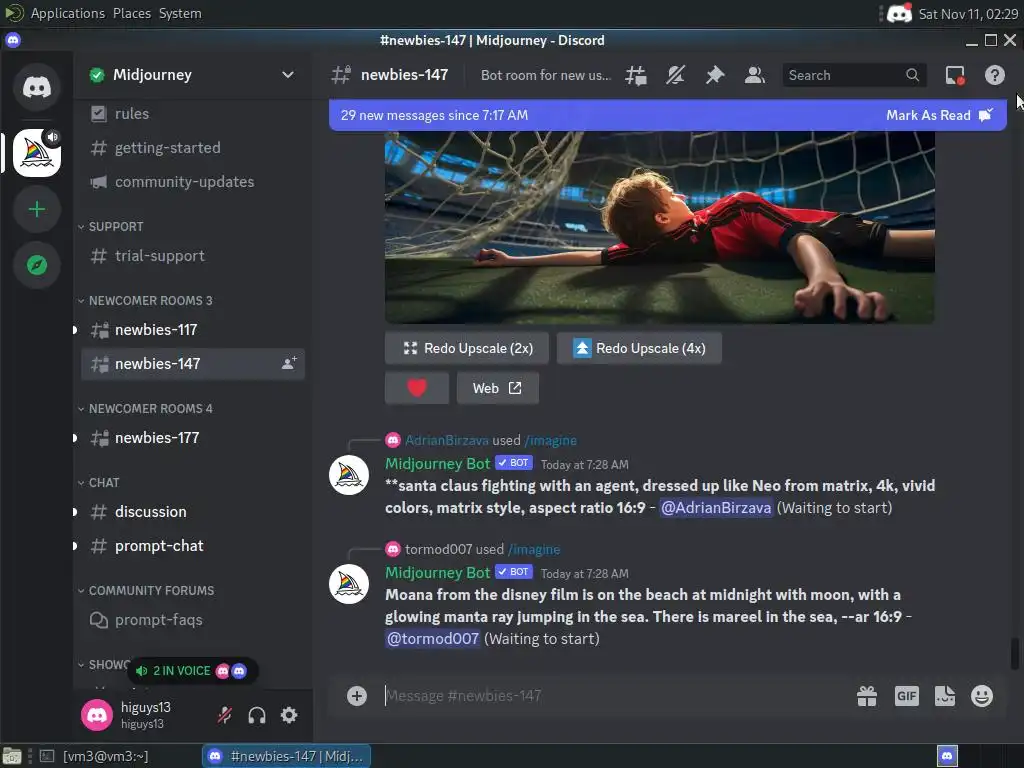
Task: Open the GIF picker
Action: point(906,696)
